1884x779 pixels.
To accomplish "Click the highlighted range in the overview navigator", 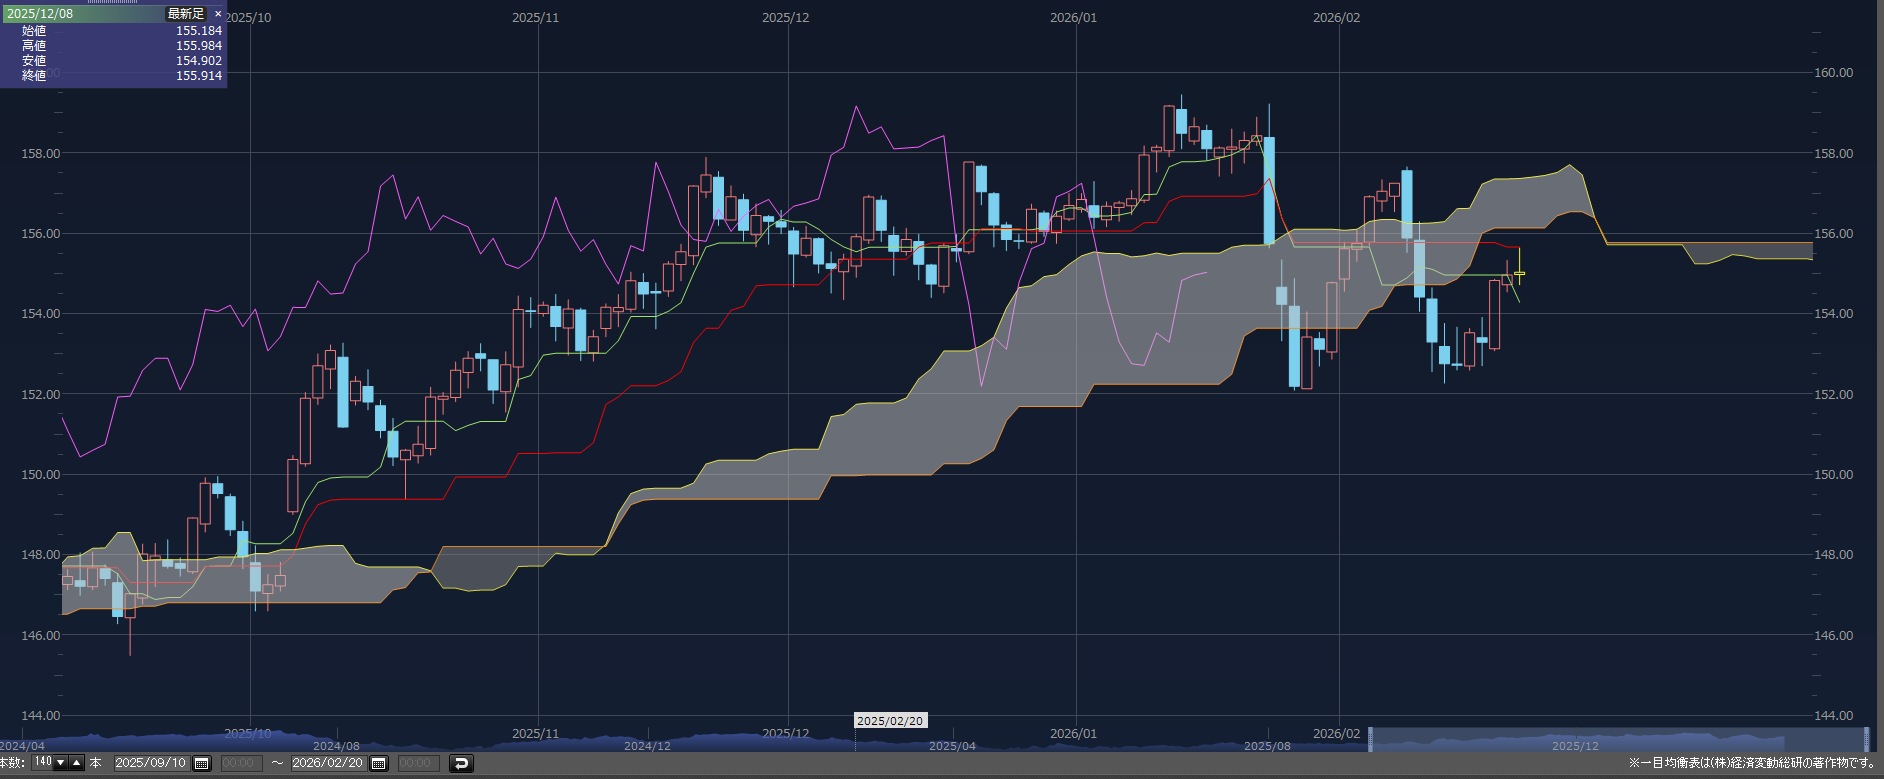I will 1618,739.
